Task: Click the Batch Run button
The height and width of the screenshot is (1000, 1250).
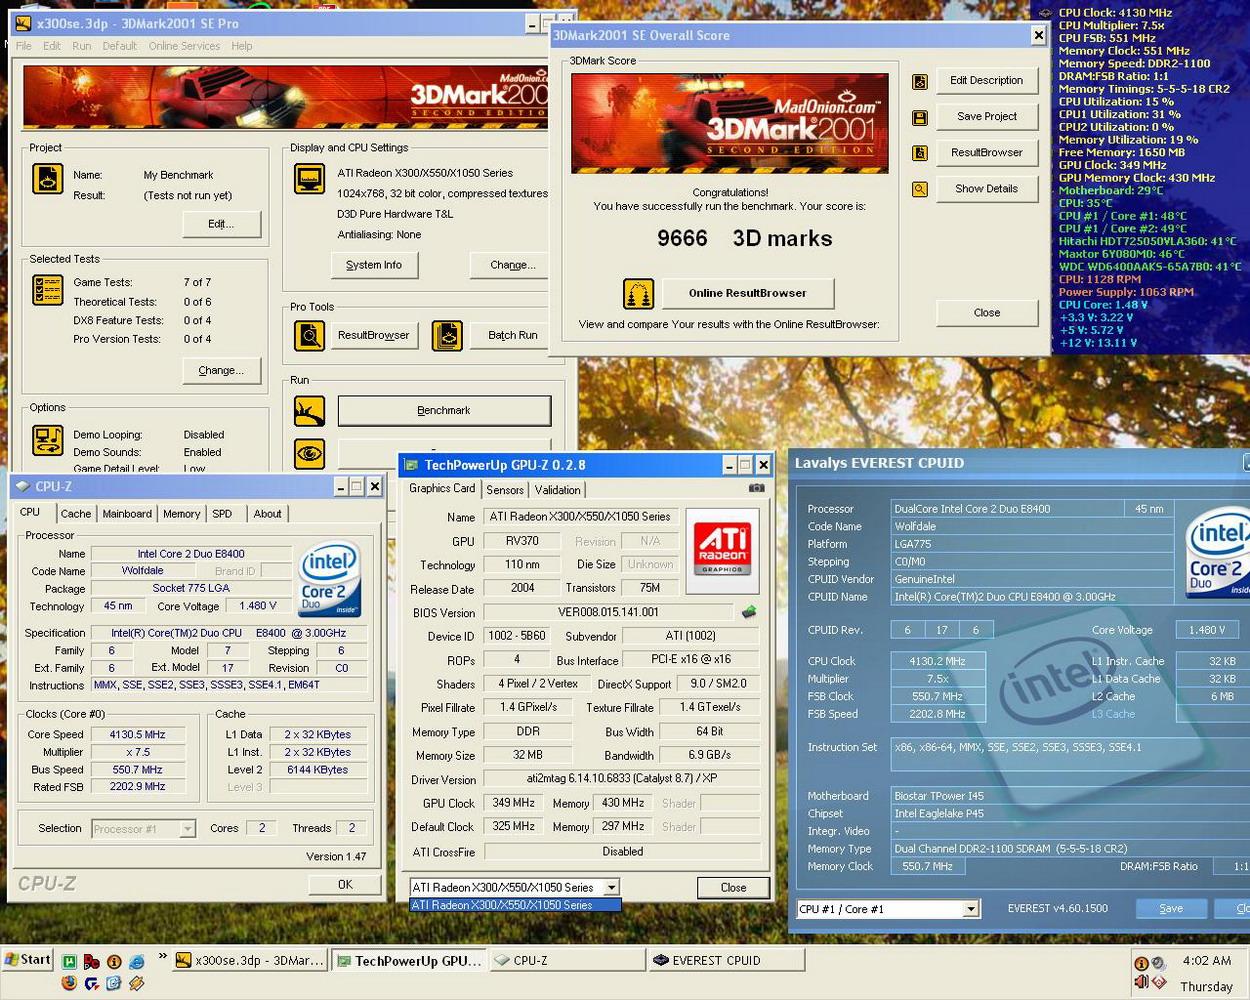Action: [512, 336]
